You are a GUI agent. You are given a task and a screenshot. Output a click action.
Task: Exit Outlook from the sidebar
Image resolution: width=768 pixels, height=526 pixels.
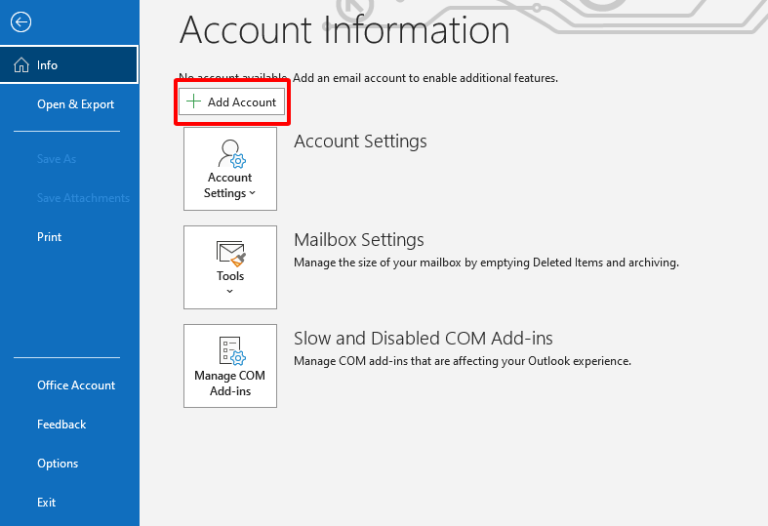click(x=46, y=502)
